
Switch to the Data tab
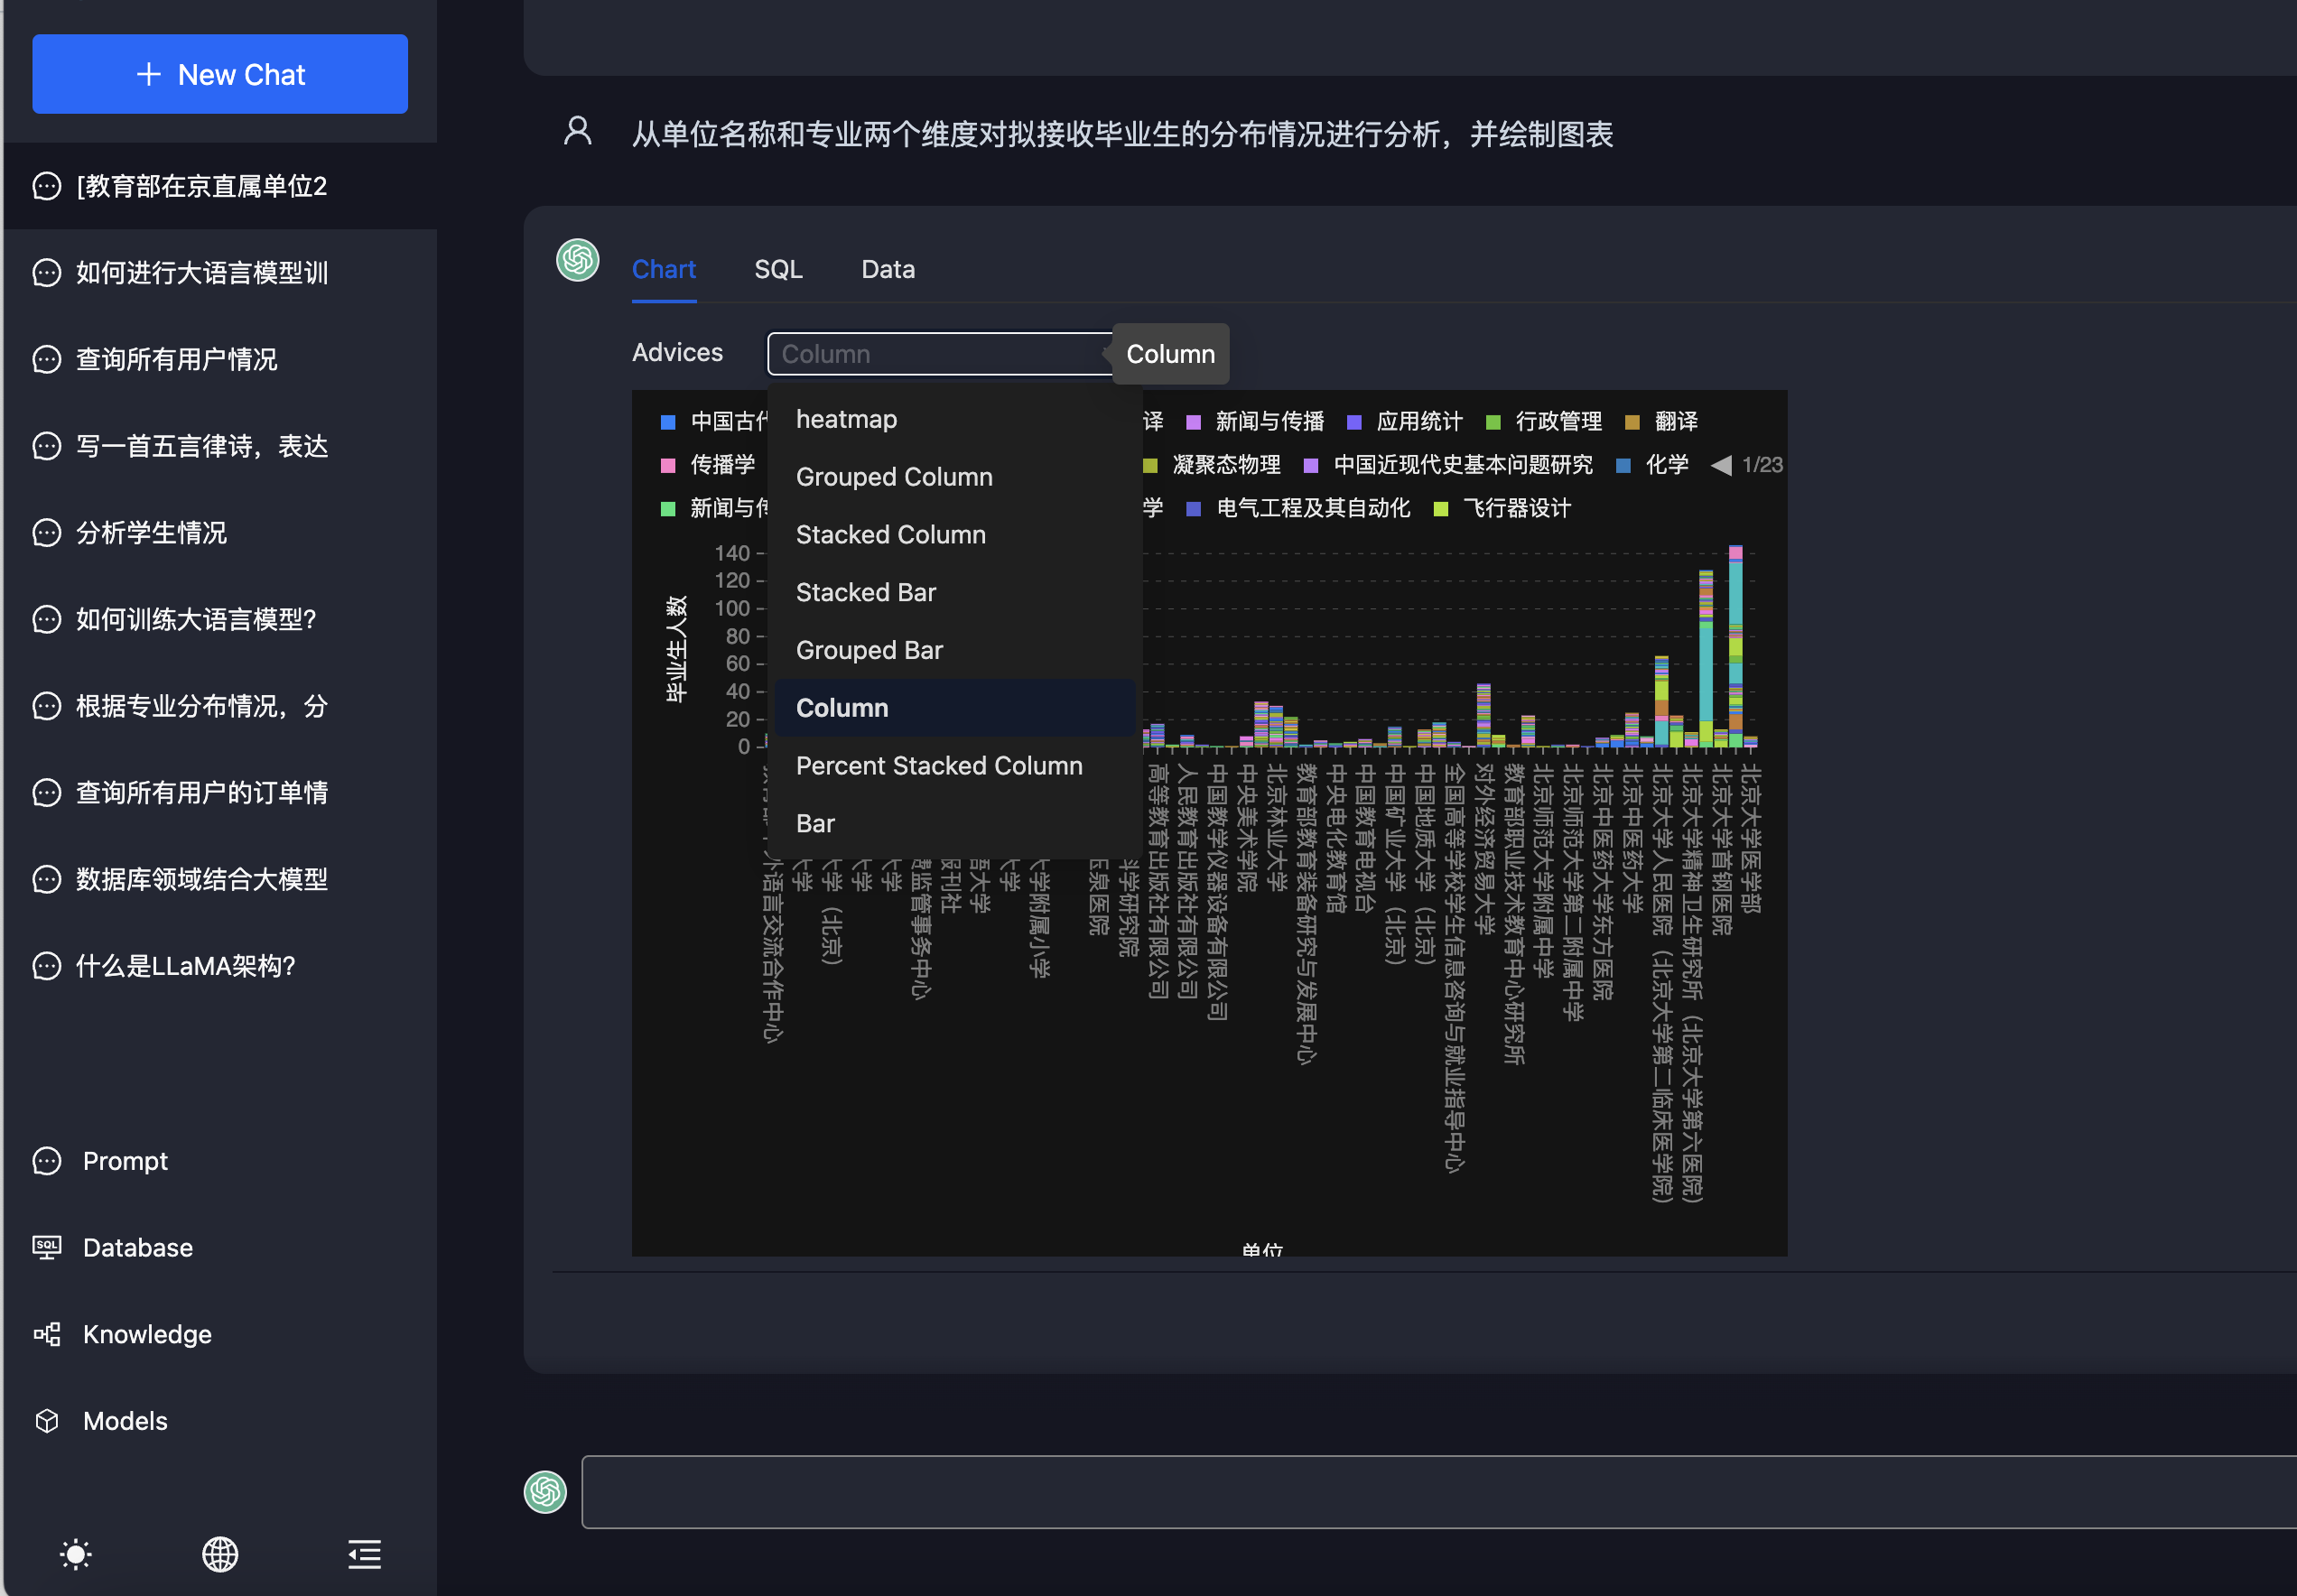pos(889,269)
